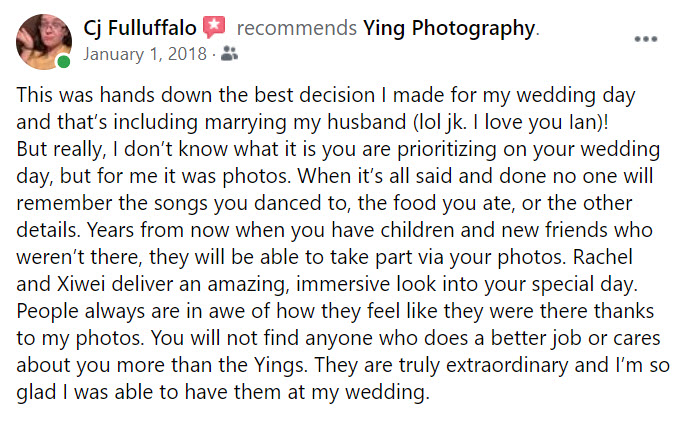The height and width of the screenshot is (426, 689).
Task: Click the red star recommendation badge
Action: [x=214, y=27]
